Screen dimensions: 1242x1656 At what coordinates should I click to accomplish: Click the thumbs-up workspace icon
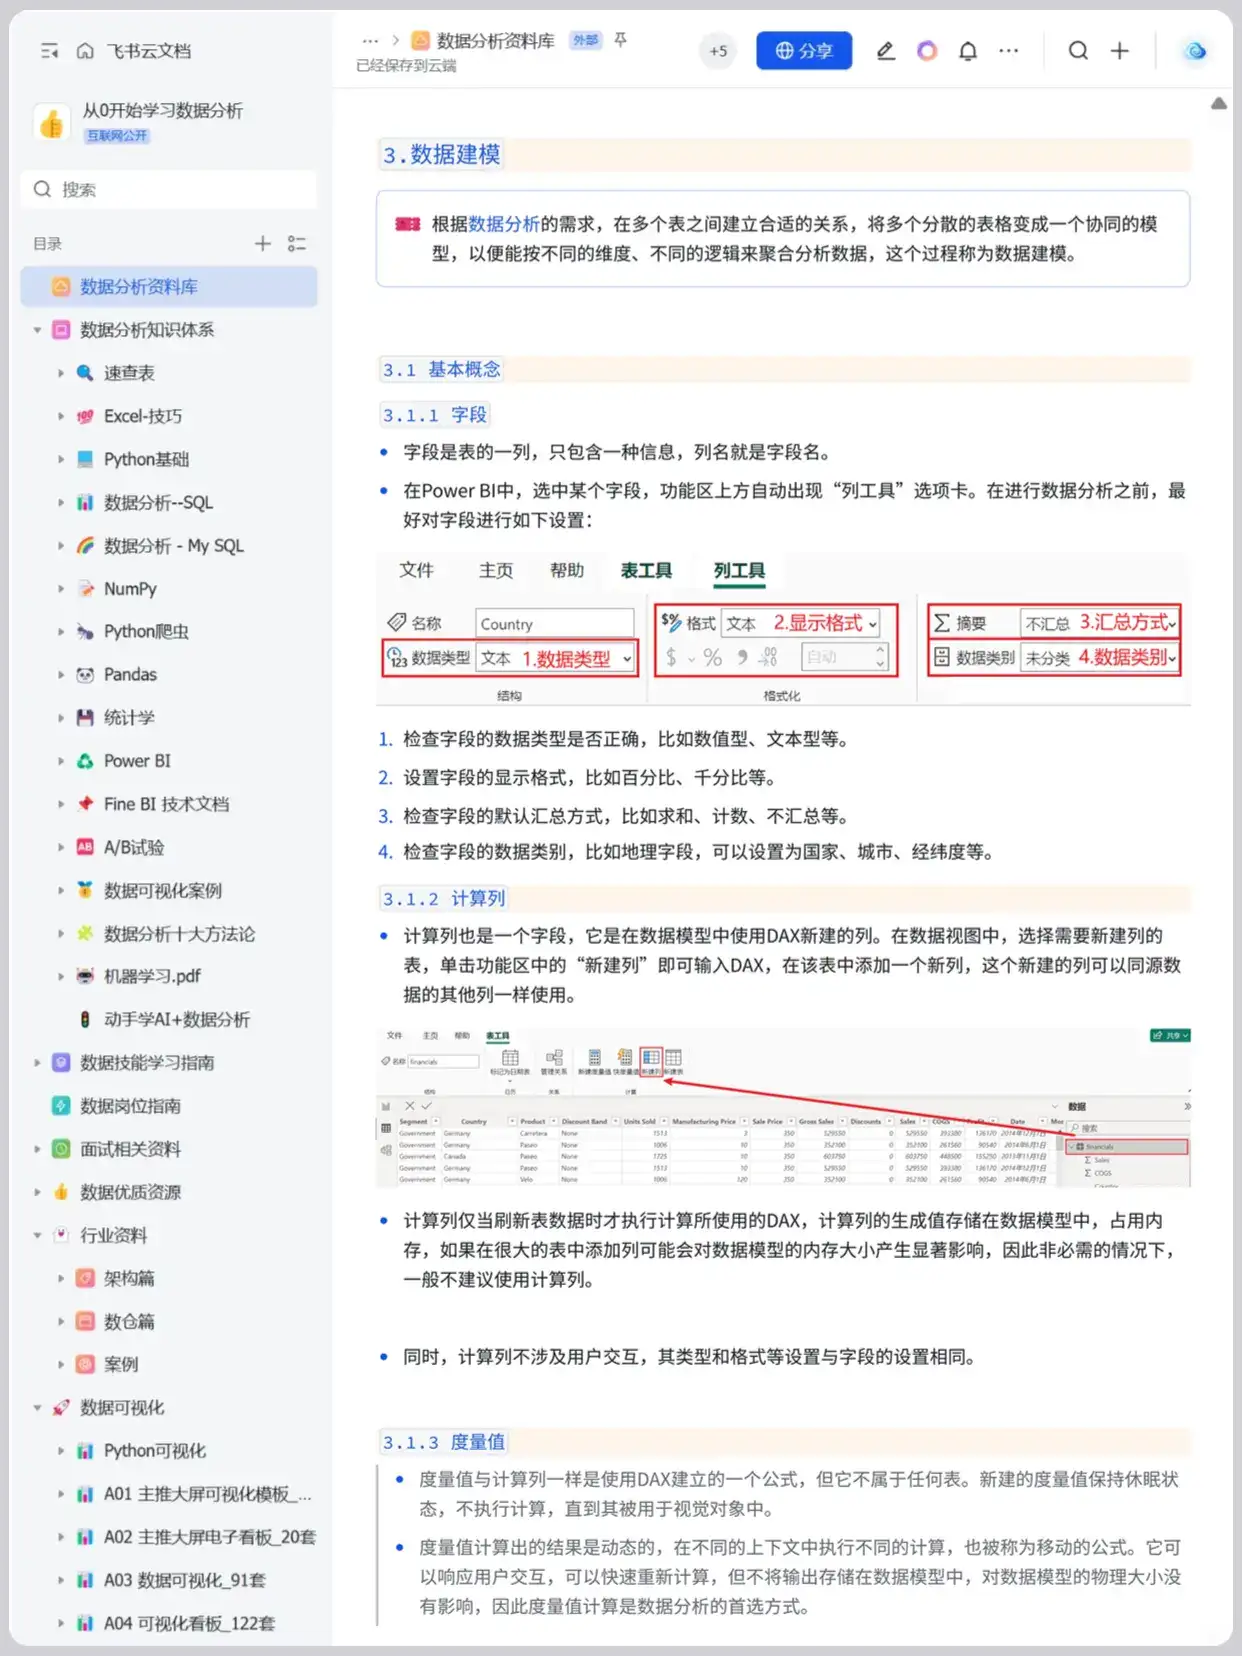(x=52, y=123)
